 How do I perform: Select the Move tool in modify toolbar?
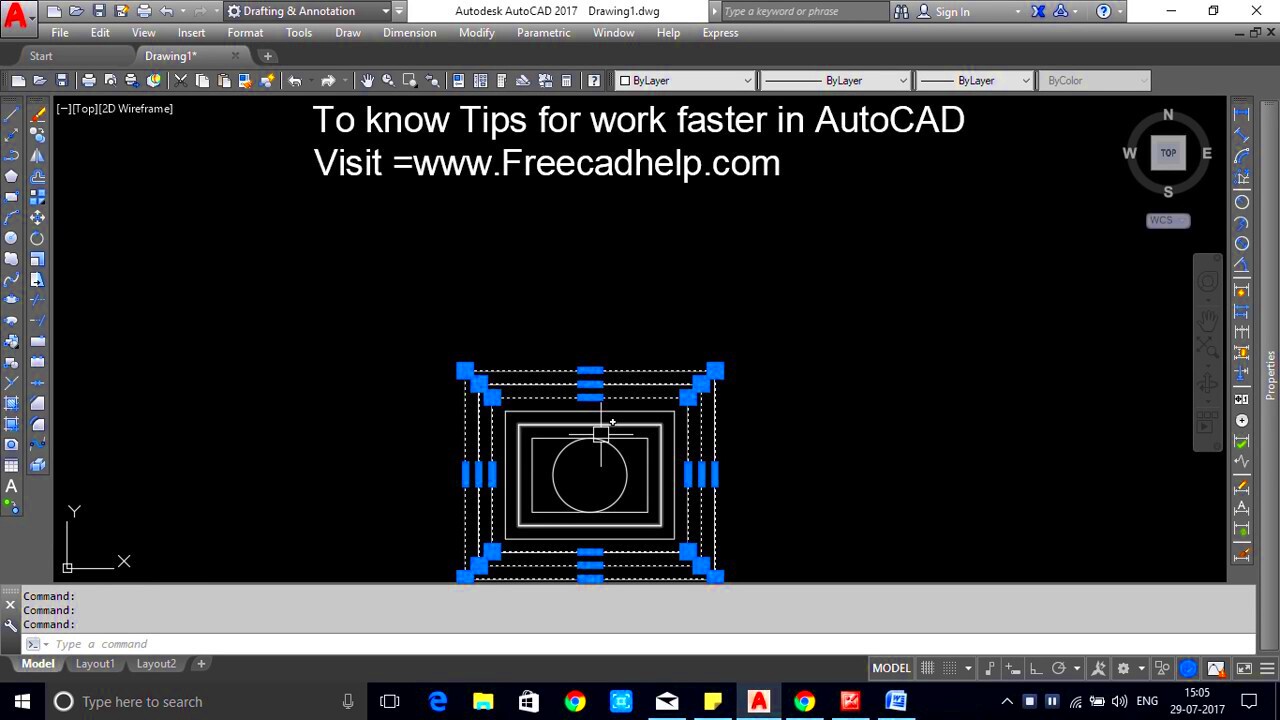[x=37, y=217]
